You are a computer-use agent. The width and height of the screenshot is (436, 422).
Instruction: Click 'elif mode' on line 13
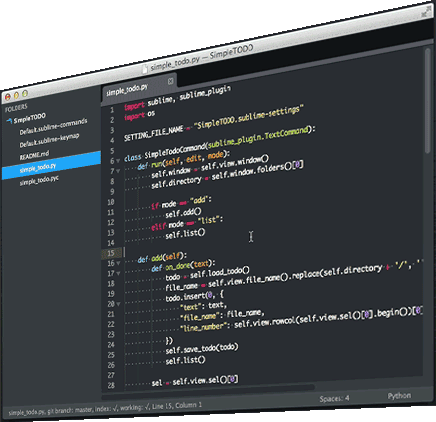[167, 226]
